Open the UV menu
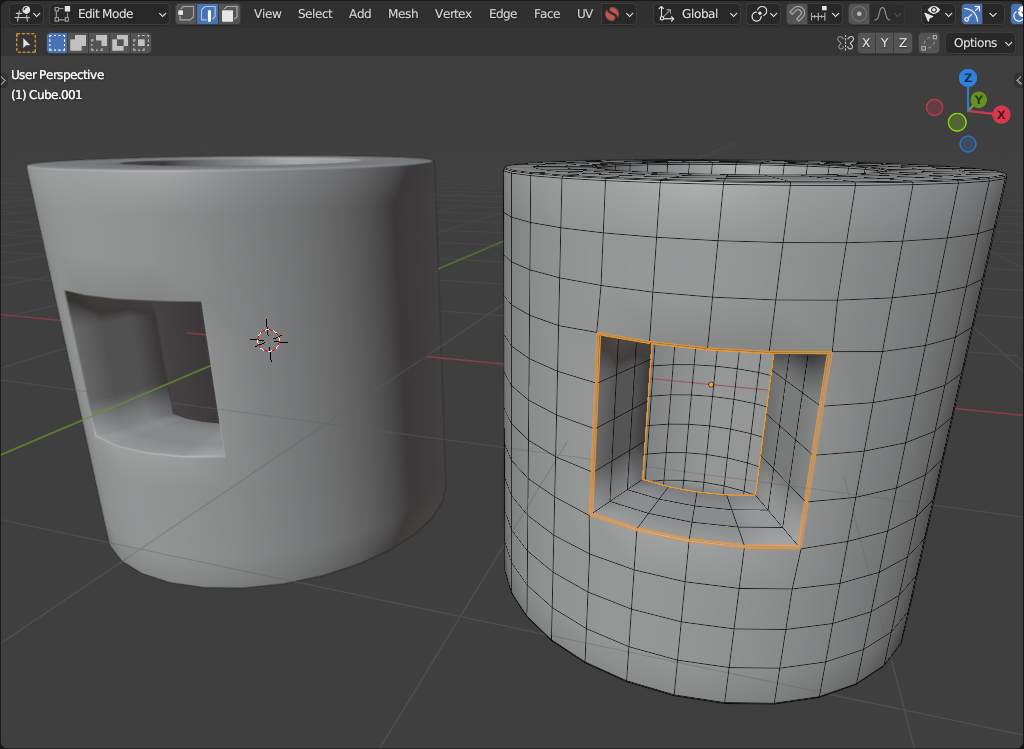Image resolution: width=1024 pixels, height=749 pixels. click(584, 14)
